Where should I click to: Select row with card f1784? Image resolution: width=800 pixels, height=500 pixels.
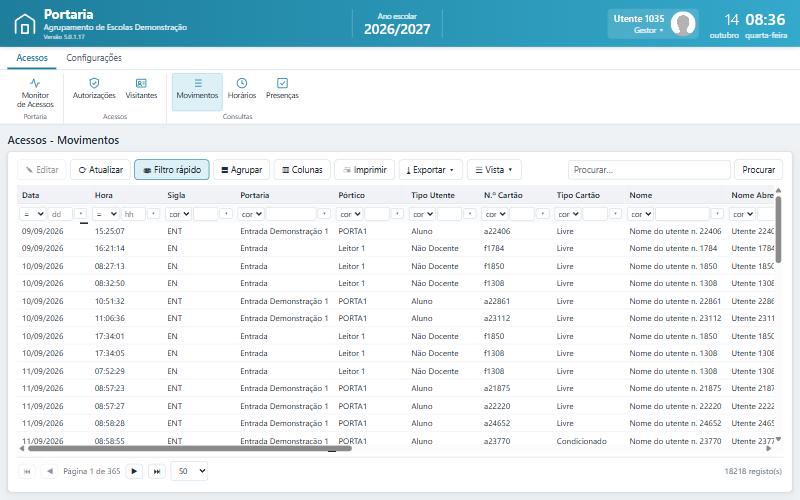click(396, 248)
